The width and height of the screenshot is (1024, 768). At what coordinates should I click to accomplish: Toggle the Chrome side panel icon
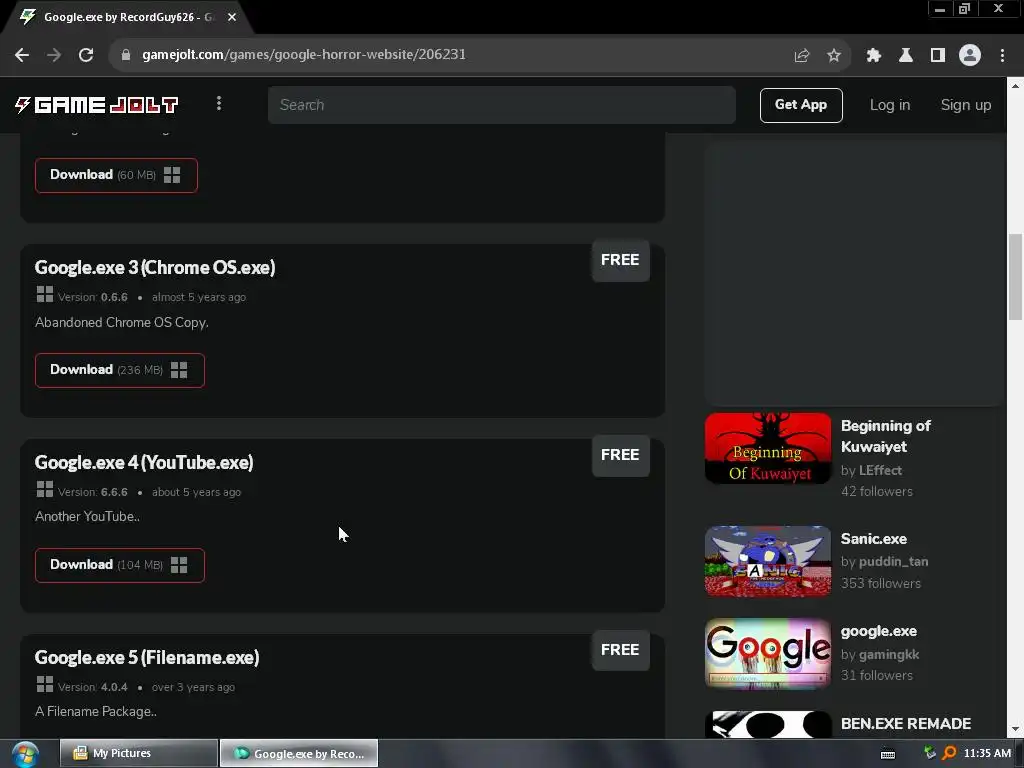coord(938,55)
